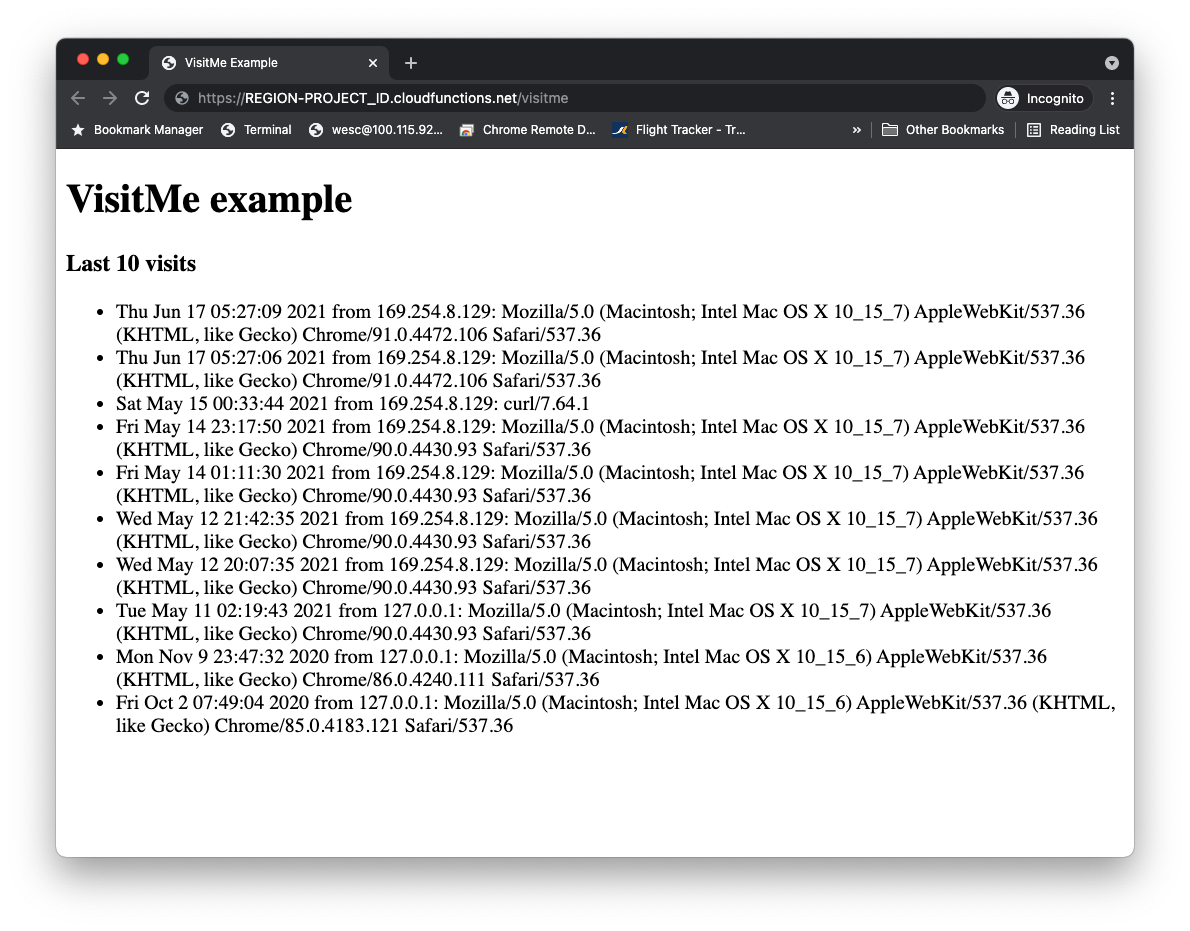The width and height of the screenshot is (1190, 931).
Task: Click the browser forward arrow
Action: (110, 98)
